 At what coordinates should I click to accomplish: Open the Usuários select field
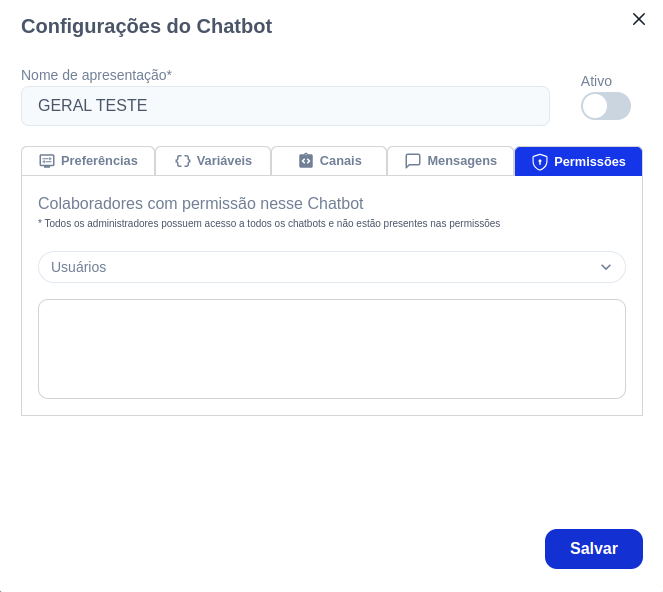point(332,267)
